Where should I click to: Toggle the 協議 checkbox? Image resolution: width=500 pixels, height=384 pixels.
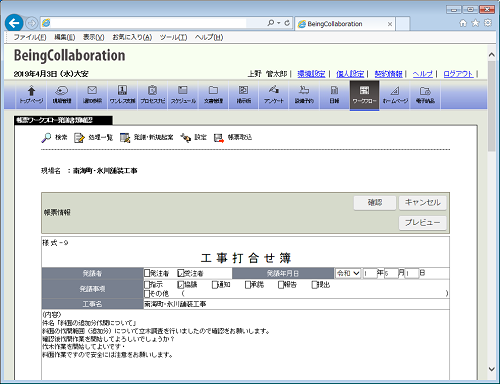pyautogui.click(x=181, y=285)
